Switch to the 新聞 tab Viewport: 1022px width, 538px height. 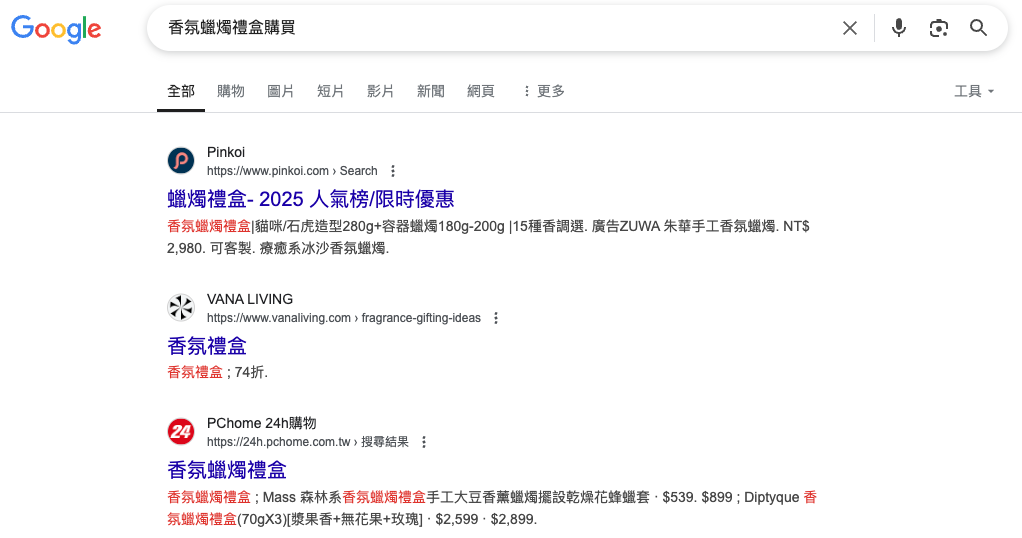click(431, 91)
